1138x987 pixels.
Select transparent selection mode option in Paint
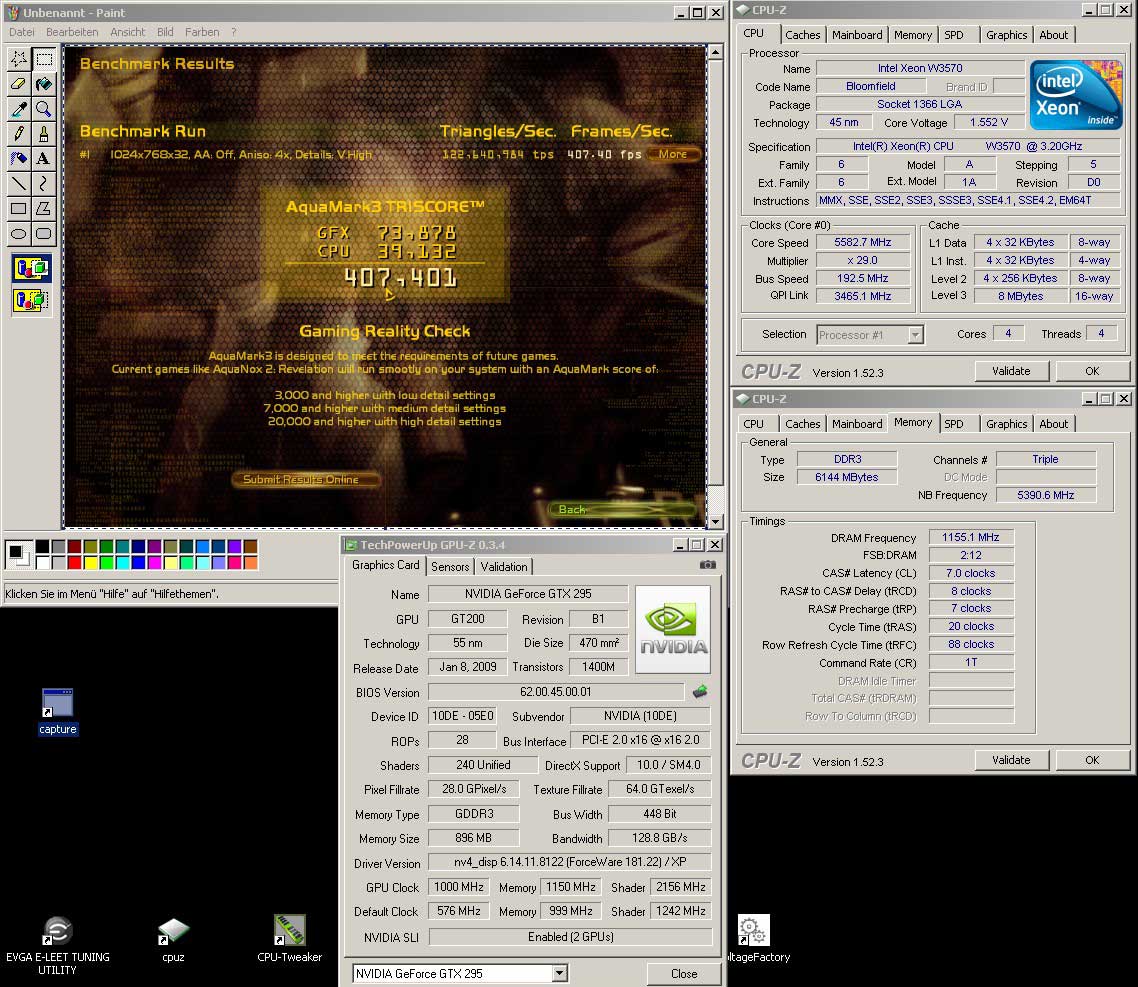click(31, 300)
